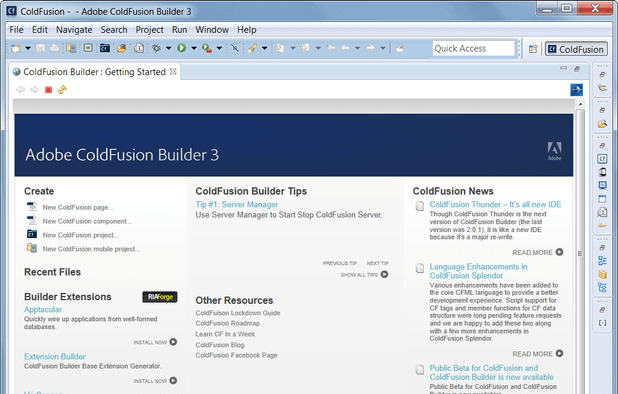618x394 pixels.
Task: Open ColdFusion Thunder news article link
Action: [495, 204]
